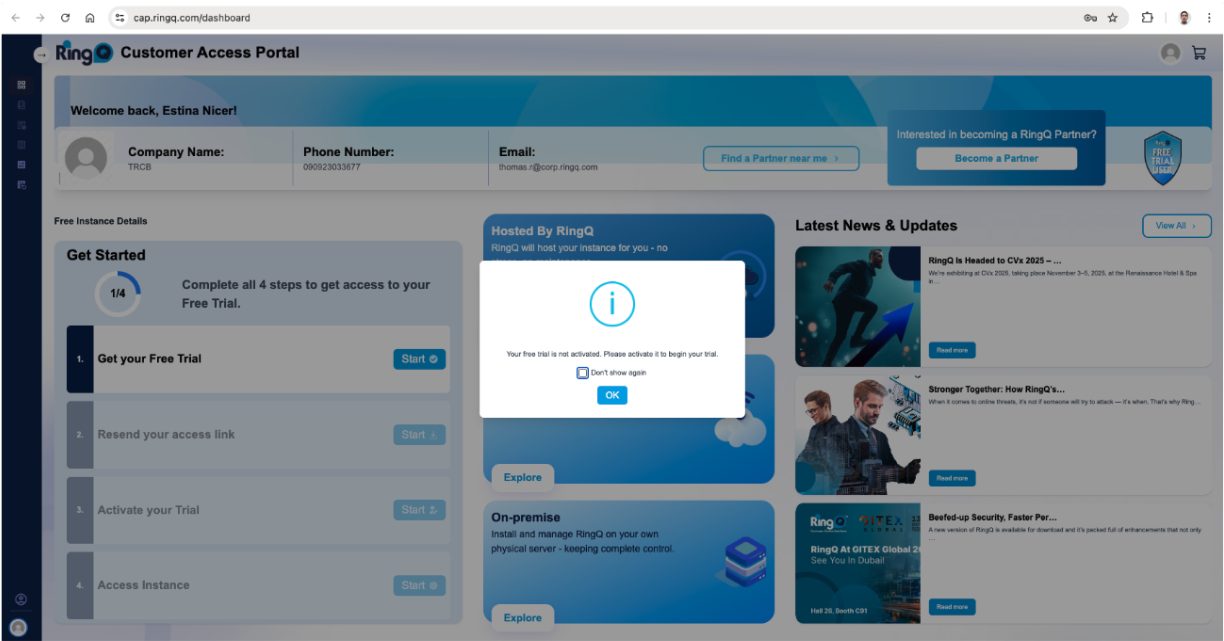Open the browser extensions puzzle icon

click(1147, 18)
